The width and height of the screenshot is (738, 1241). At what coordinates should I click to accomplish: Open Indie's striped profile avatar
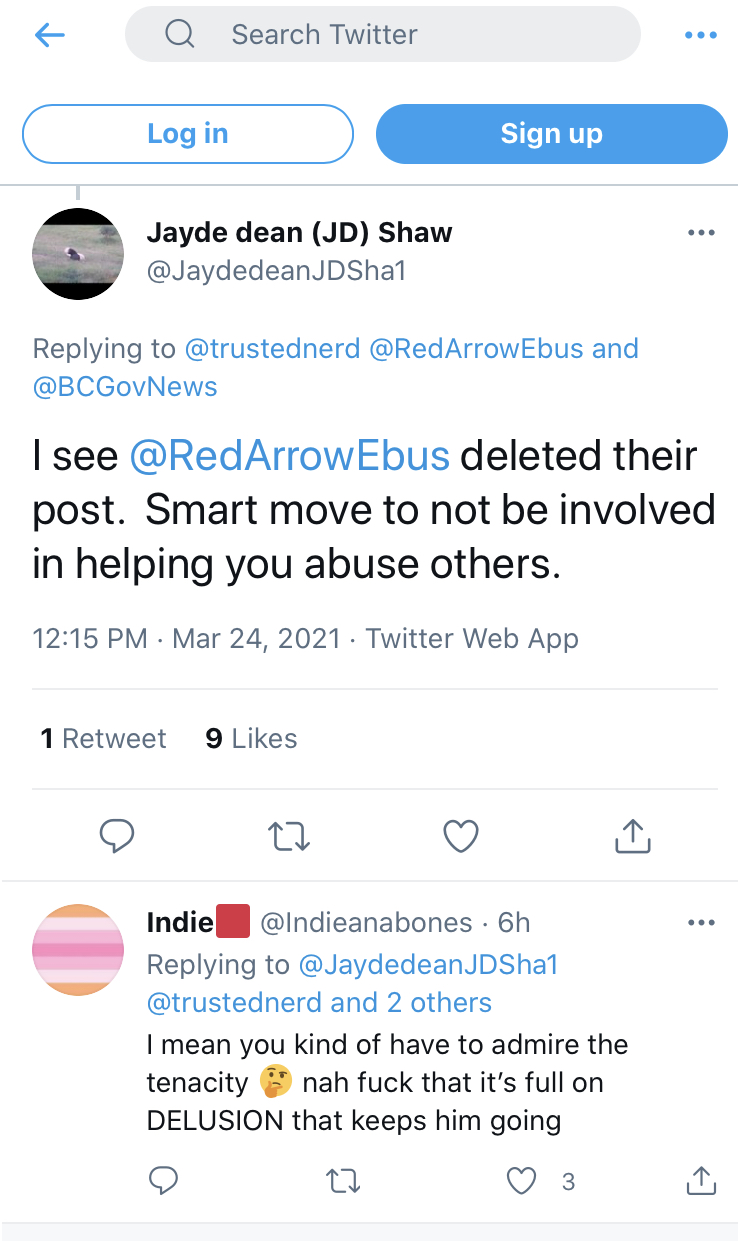tap(78, 949)
